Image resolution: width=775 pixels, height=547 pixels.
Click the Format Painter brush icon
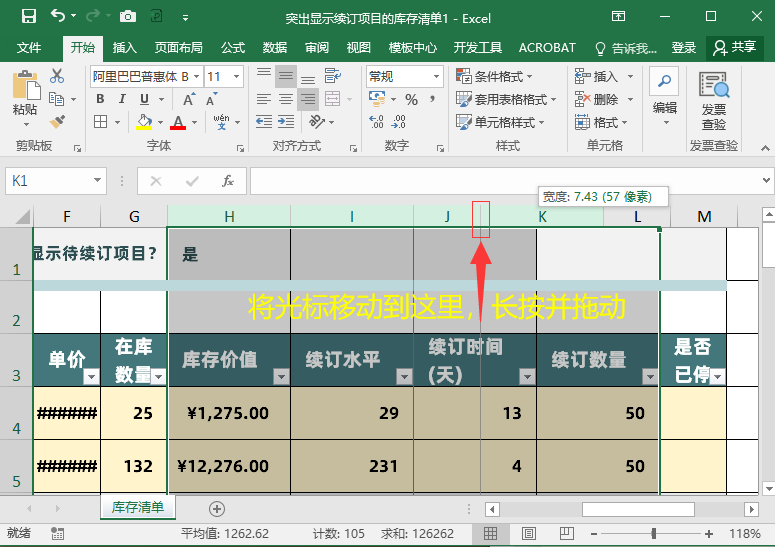coord(57,121)
